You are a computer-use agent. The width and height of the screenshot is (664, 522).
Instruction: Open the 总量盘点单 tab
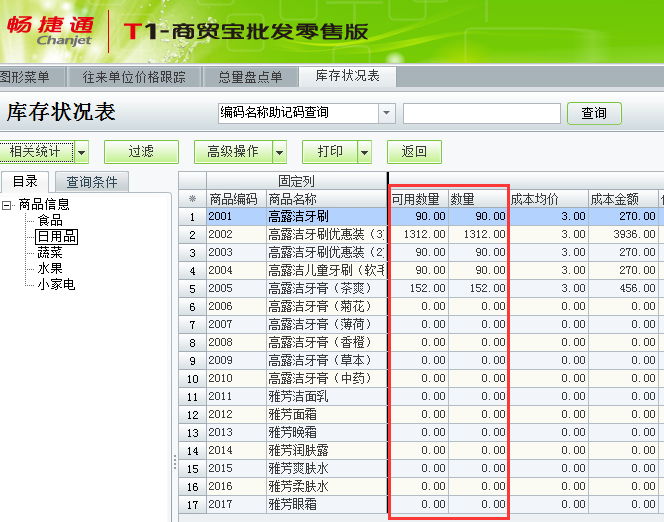tap(250, 77)
